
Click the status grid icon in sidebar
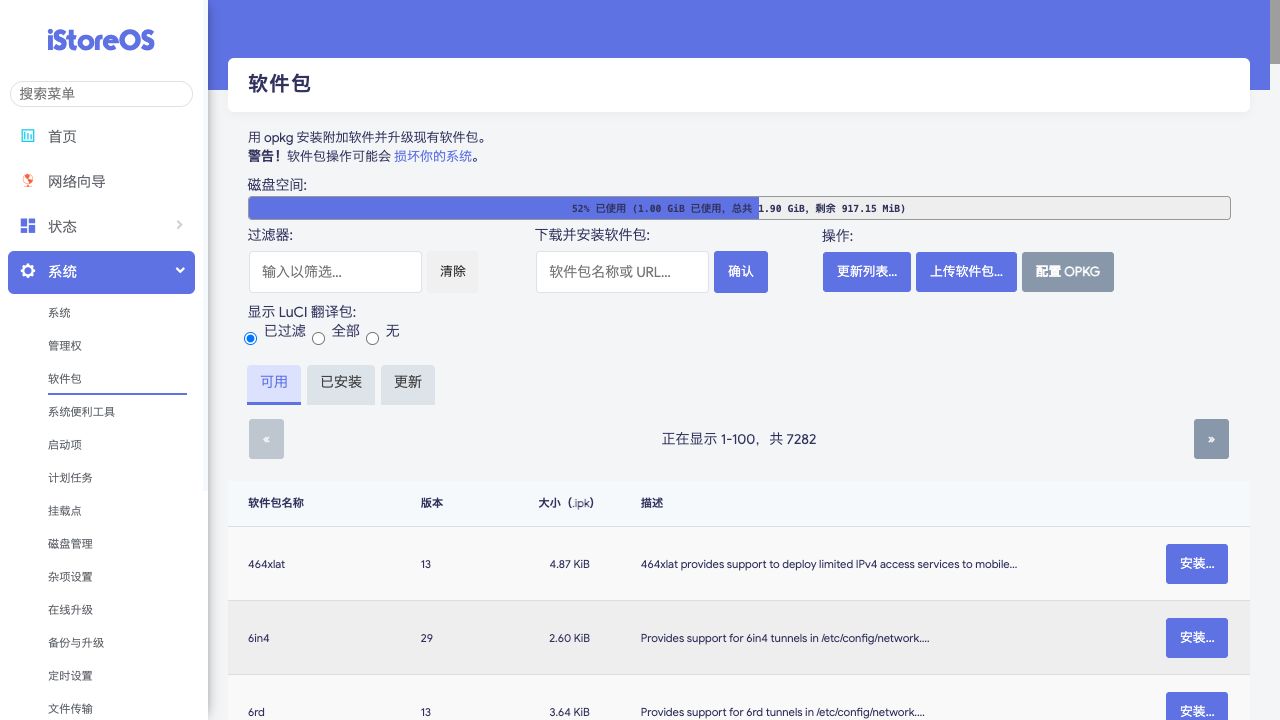click(28, 226)
